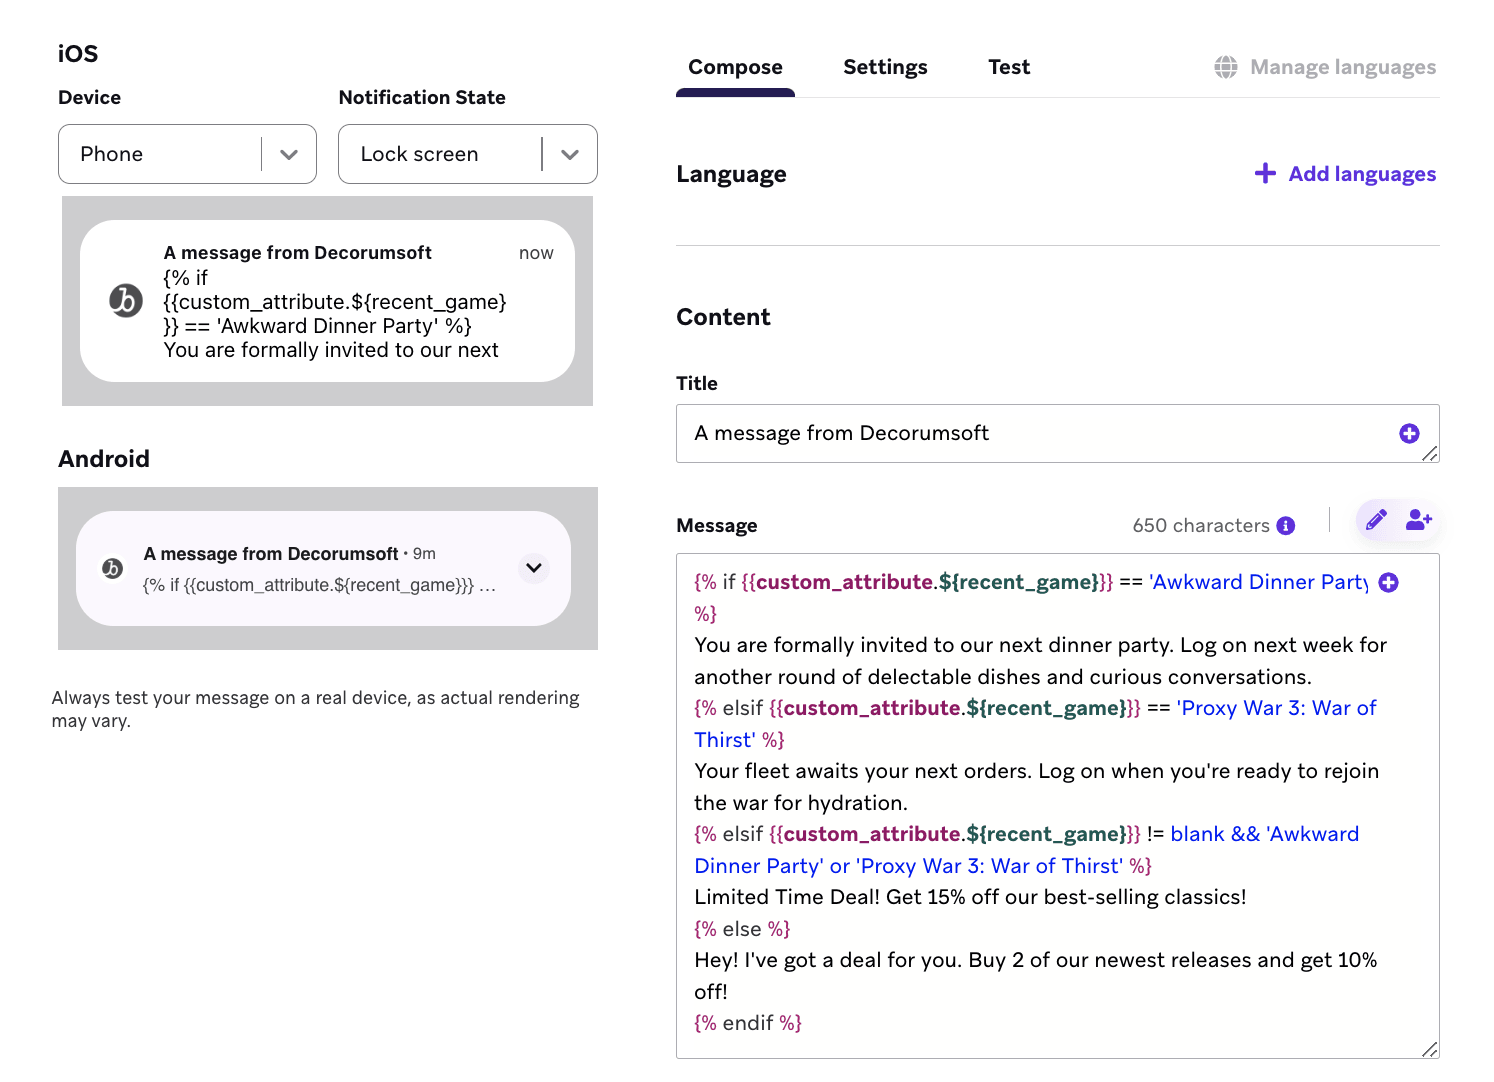The image size is (1494, 1082).
Task: Click the app logo in iOS preview
Action: pos(126,300)
